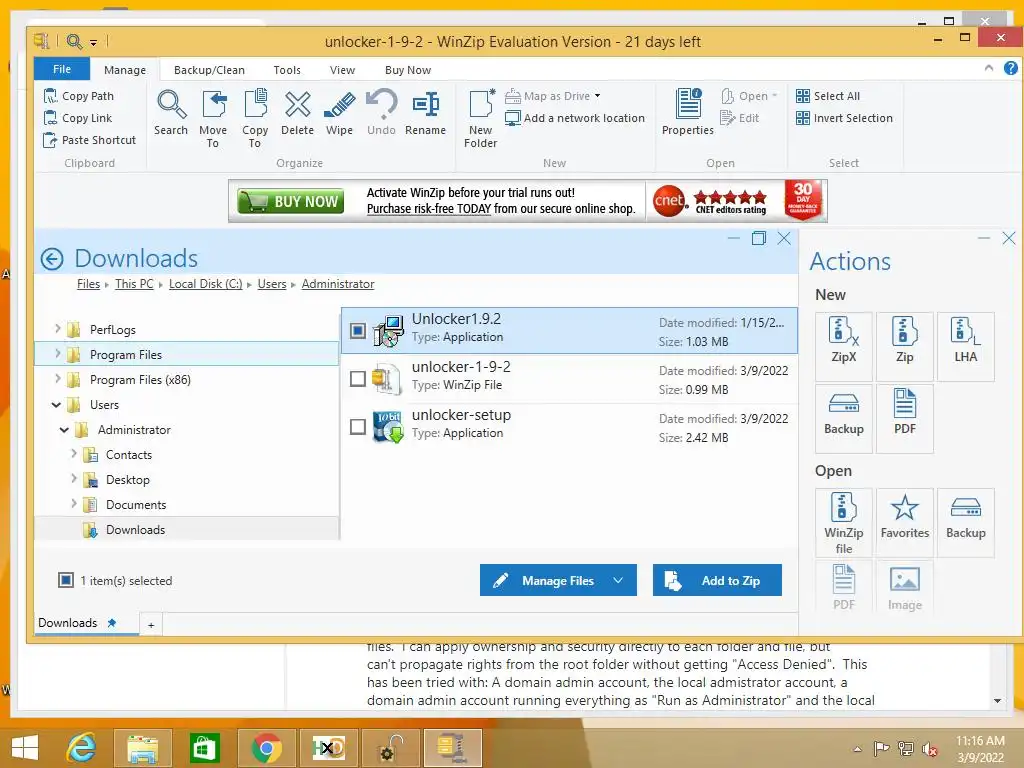The image size is (1024, 768).
Task: Open Internet Explorer from the taskbar
Action: coord(81,748)
